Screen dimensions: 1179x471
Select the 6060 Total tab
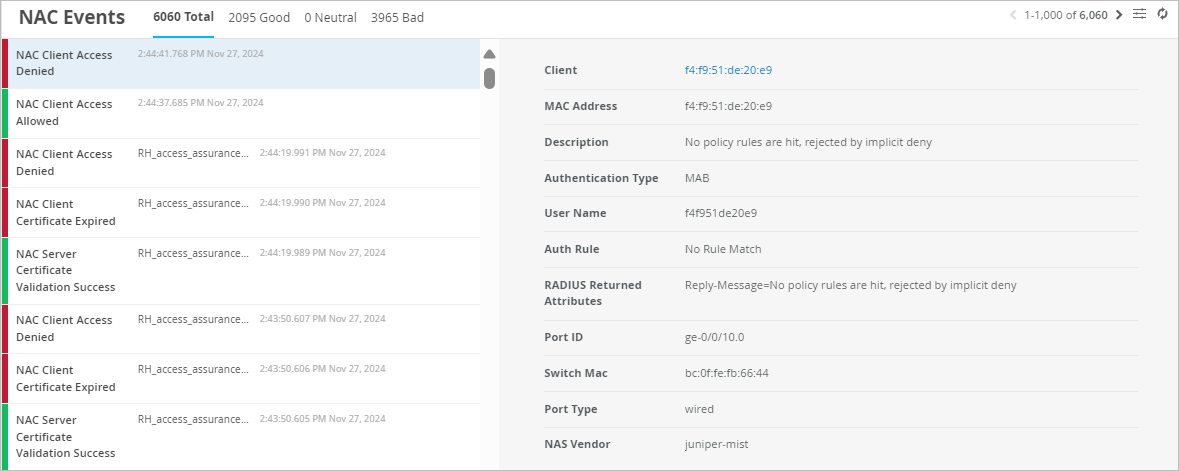click(x=183, y=17)
